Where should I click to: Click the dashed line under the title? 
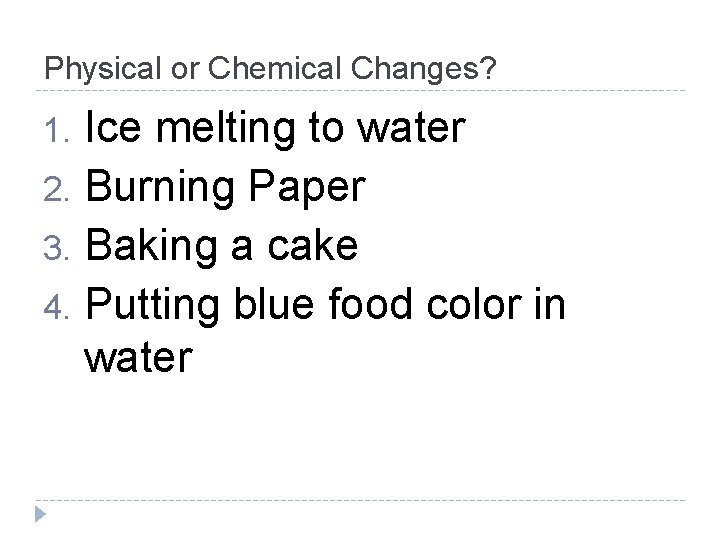pyautogui.click(x=360, y=91)
